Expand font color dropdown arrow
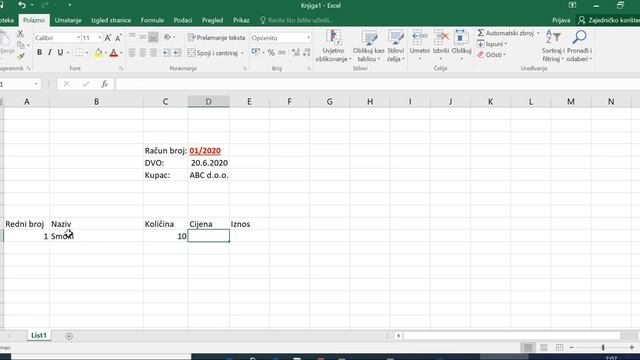Screen dimensions: 640x360 121,53
